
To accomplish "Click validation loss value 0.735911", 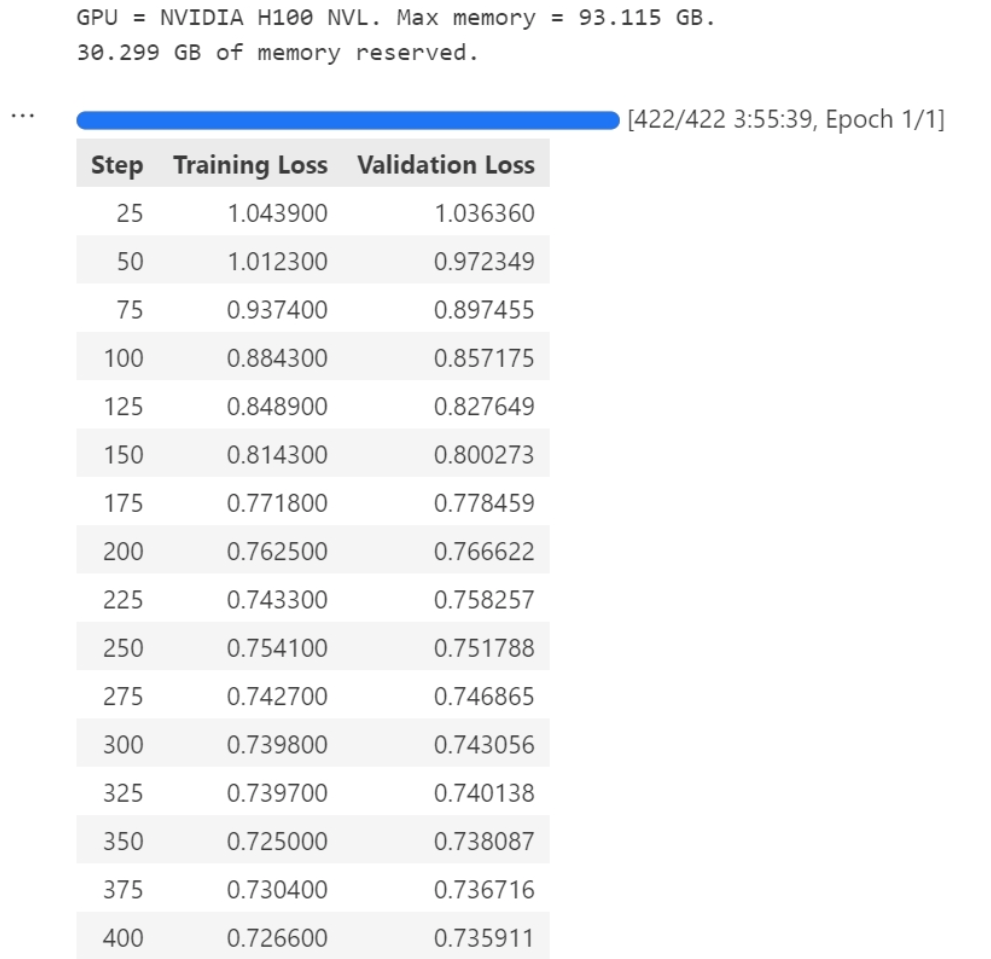I will tap(484, 938).
